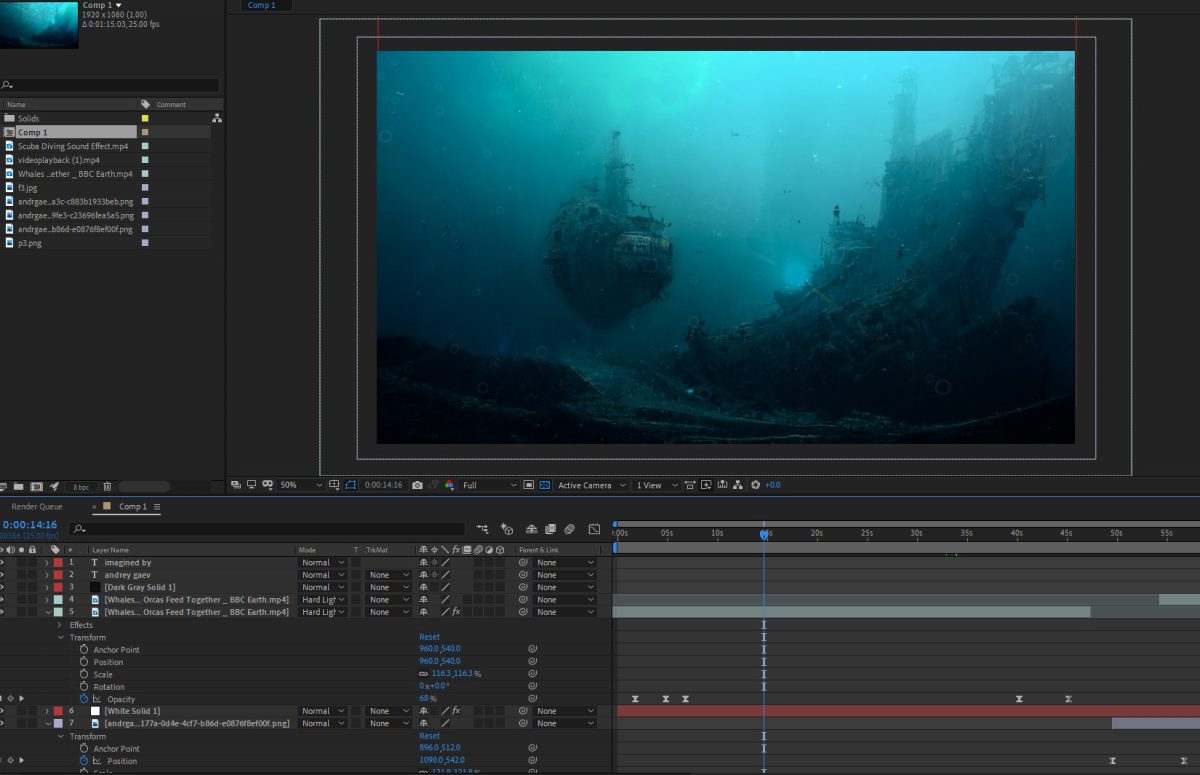Open the project flowchart icon beside Solids
The height and width of the screenshot is (775, 1200).
click(216, 118)
